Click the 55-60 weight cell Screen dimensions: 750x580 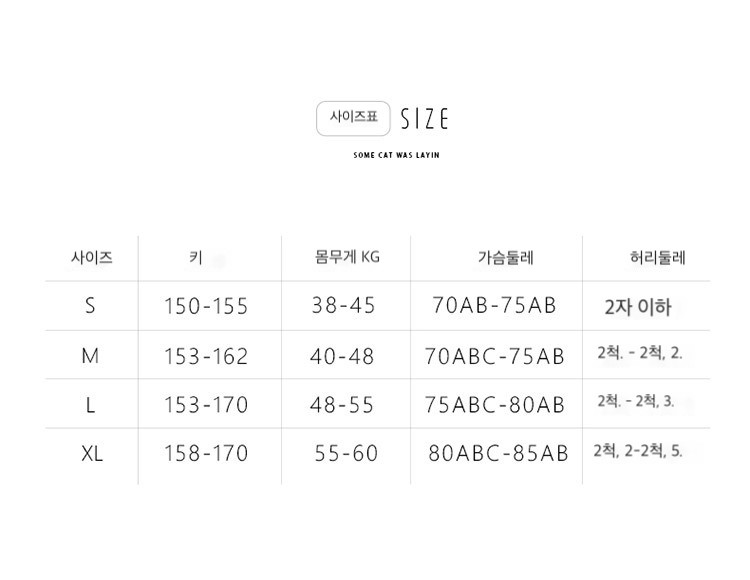click(x=346, y=453)
